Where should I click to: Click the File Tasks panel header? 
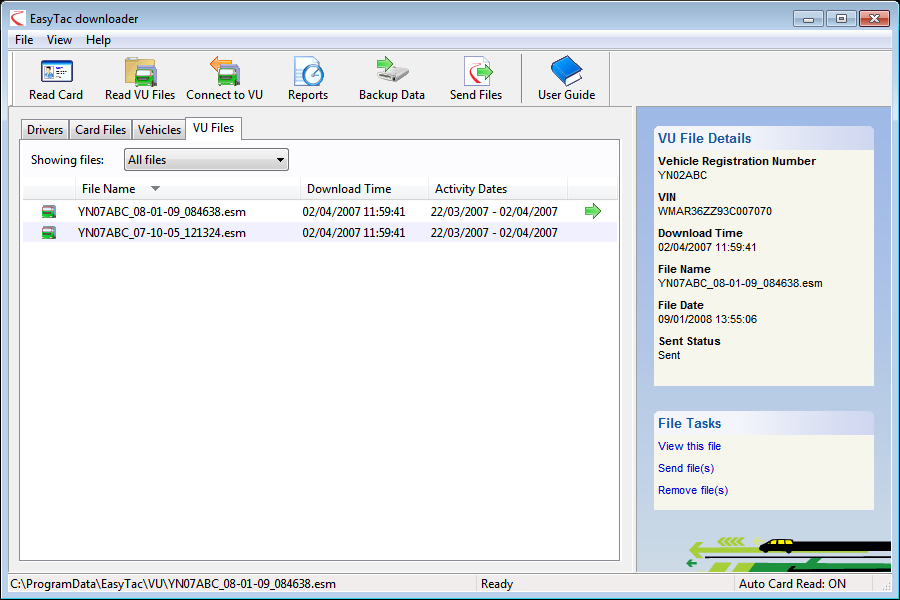pyautogui.click(x=763, y=423)
